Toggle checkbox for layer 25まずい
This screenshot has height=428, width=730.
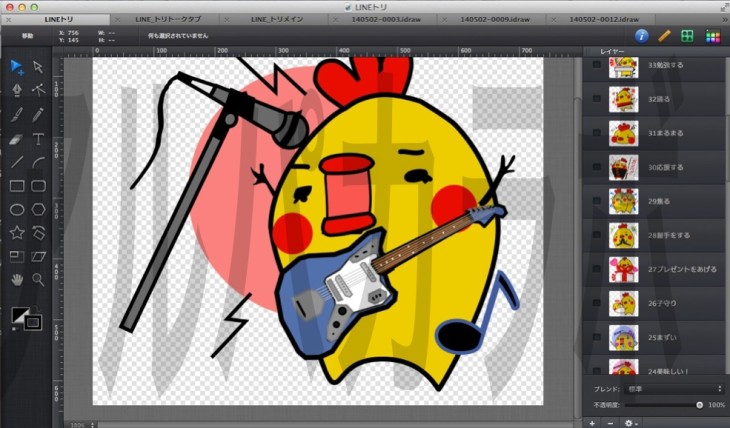(x=596, y=337)
